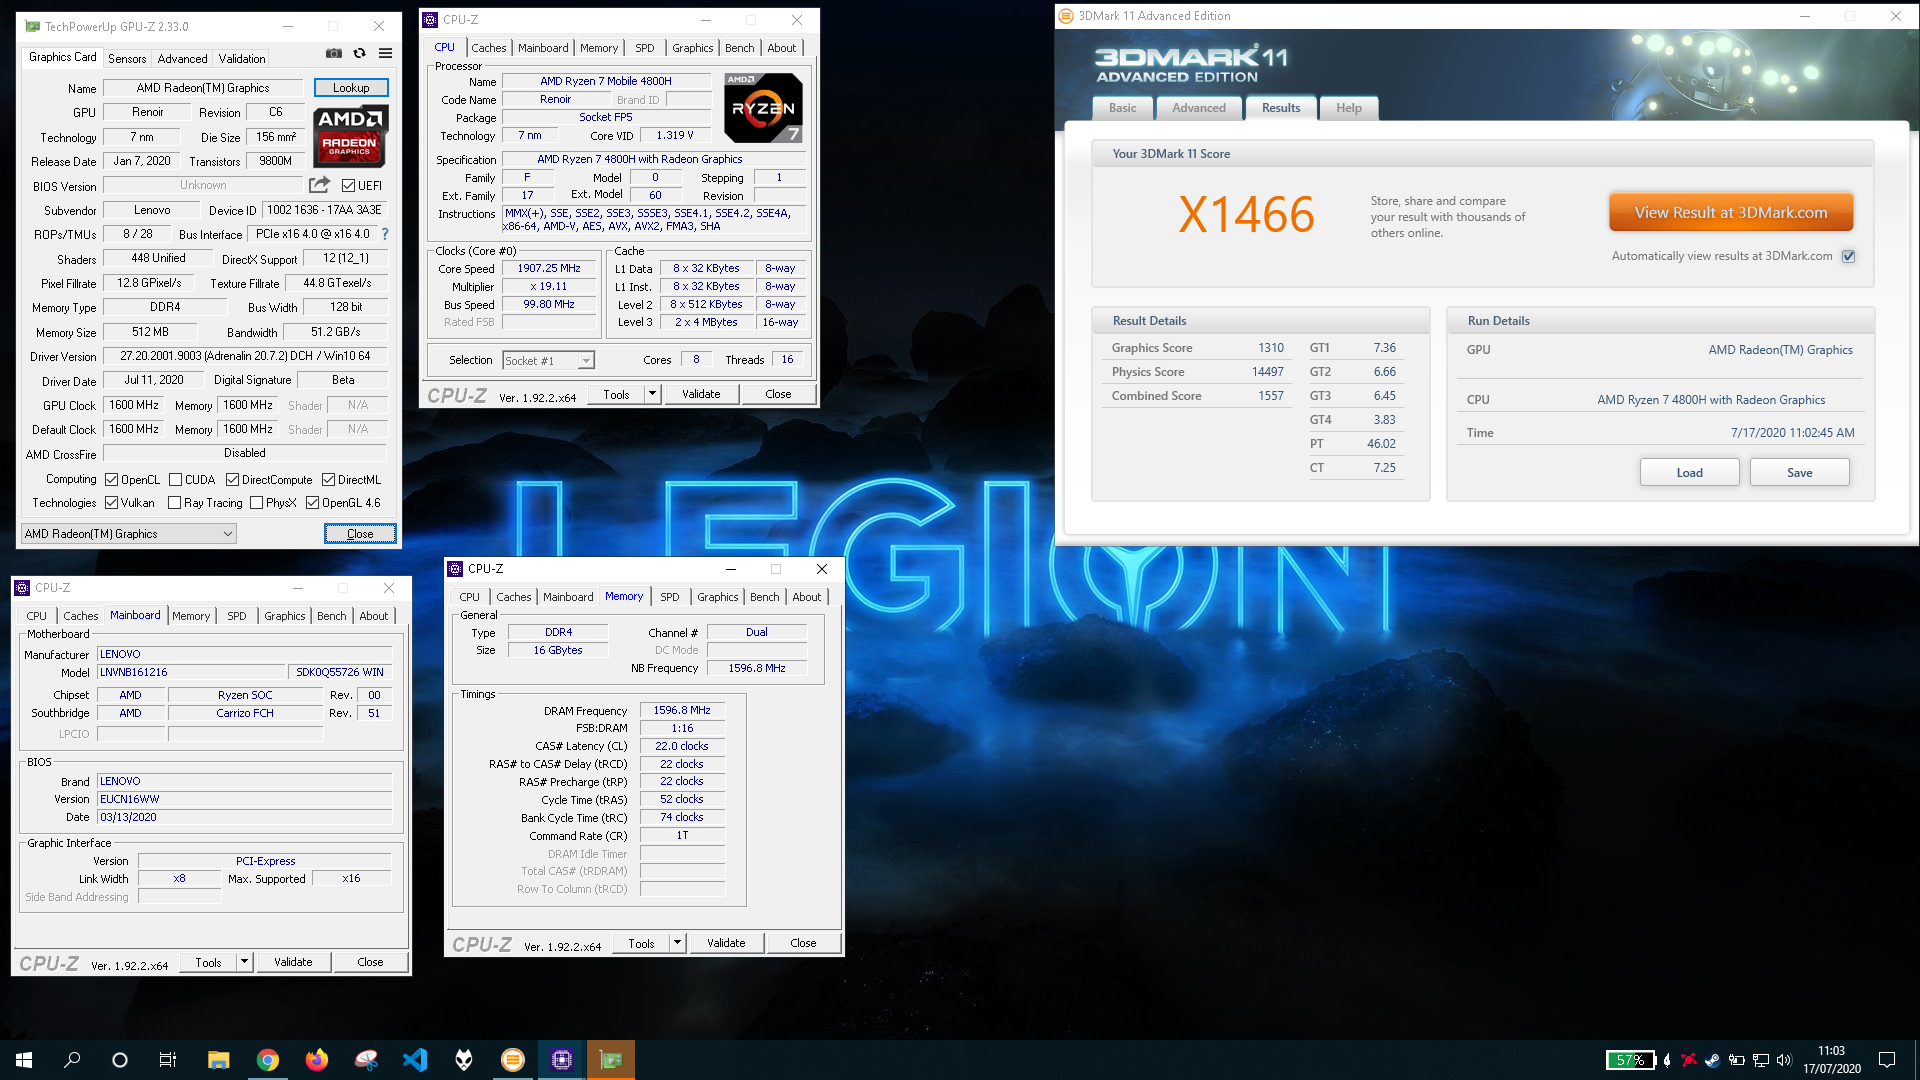Click Steam tray icon
This screenshot has height=1080, width=1920.
[x=1712, y=1060]
